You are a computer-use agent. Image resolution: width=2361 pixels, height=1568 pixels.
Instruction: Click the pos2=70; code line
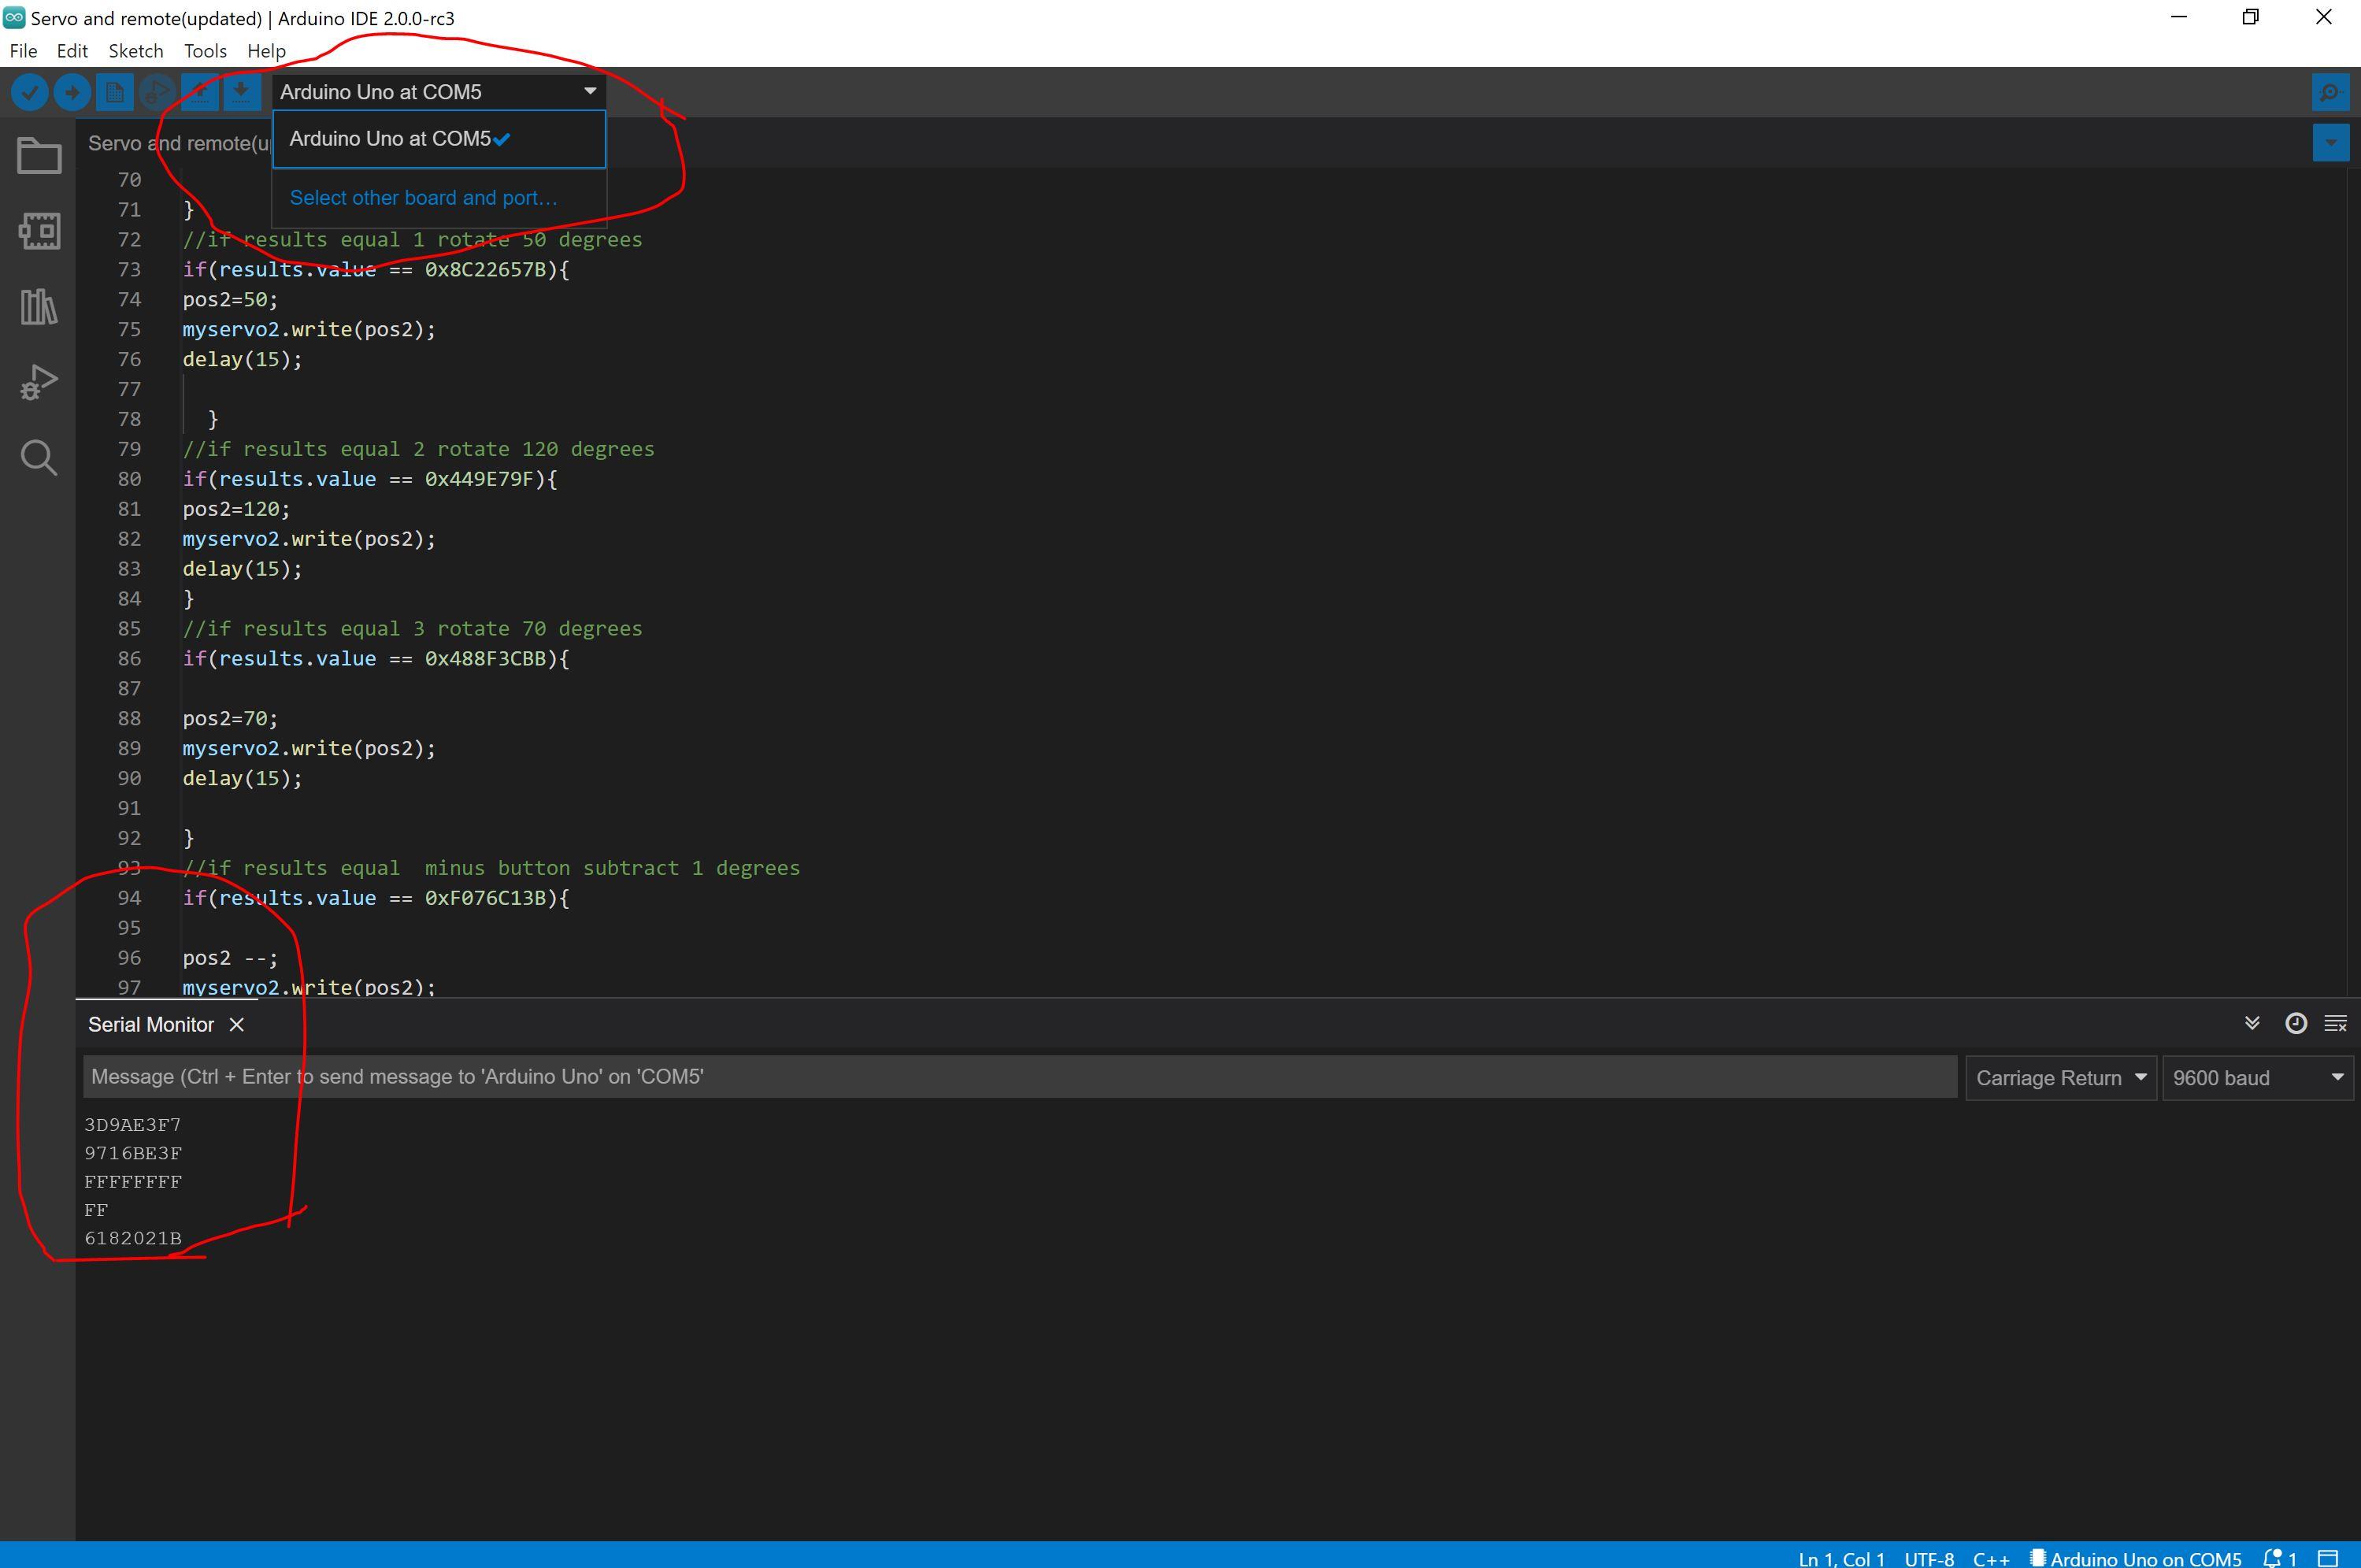pos(230,719)
